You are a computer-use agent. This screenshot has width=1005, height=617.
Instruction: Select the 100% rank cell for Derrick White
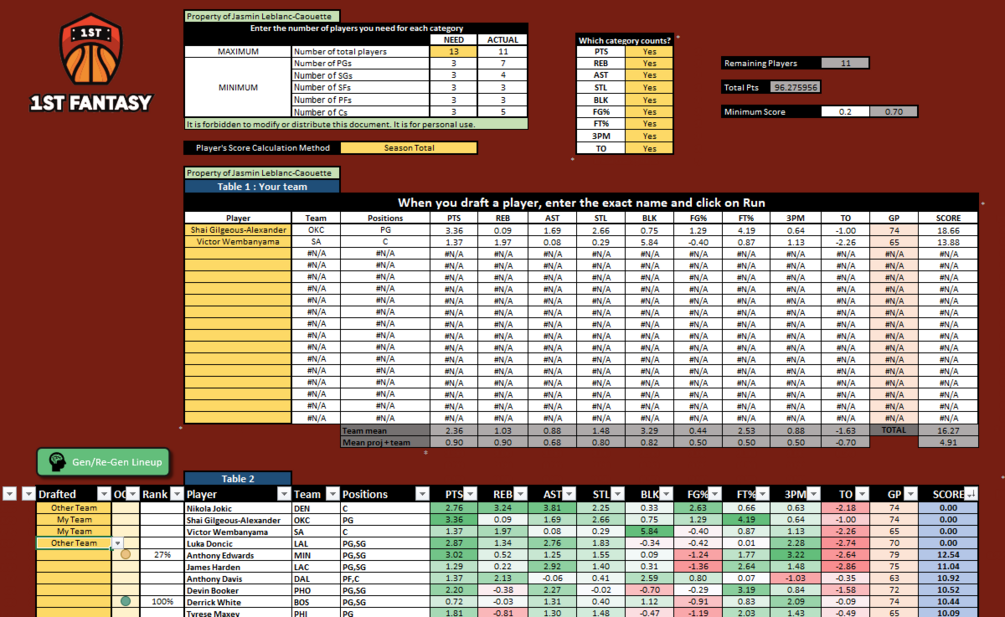pyautogui.click(x=162, y=602)
